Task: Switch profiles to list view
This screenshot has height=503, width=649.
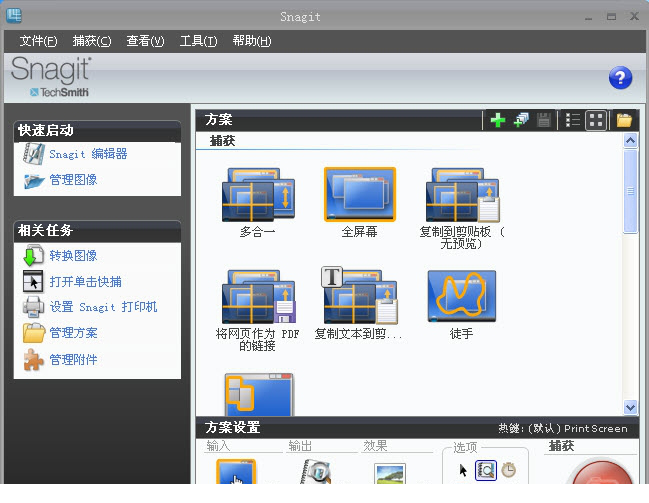Action: pyautogui.click(x=572, y=120)
